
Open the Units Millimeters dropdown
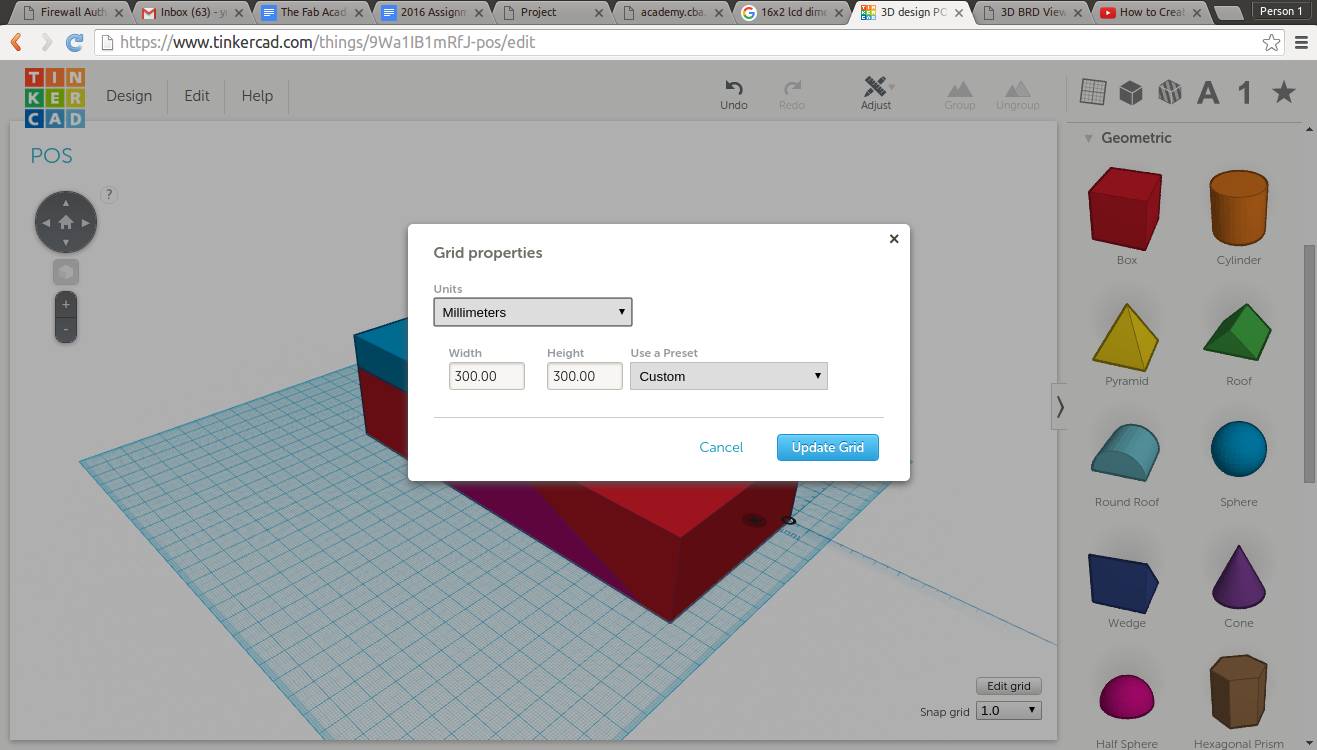[x=533, y=312]
